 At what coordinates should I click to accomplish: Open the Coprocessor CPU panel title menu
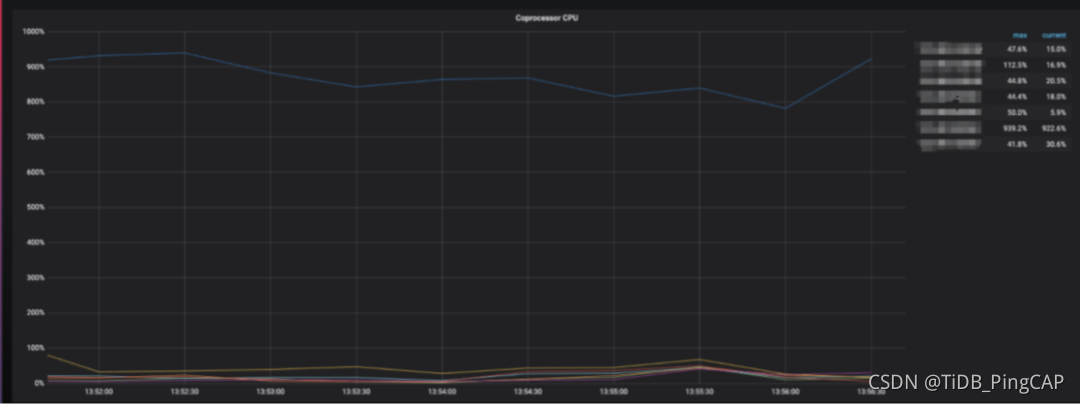(547, 18)
